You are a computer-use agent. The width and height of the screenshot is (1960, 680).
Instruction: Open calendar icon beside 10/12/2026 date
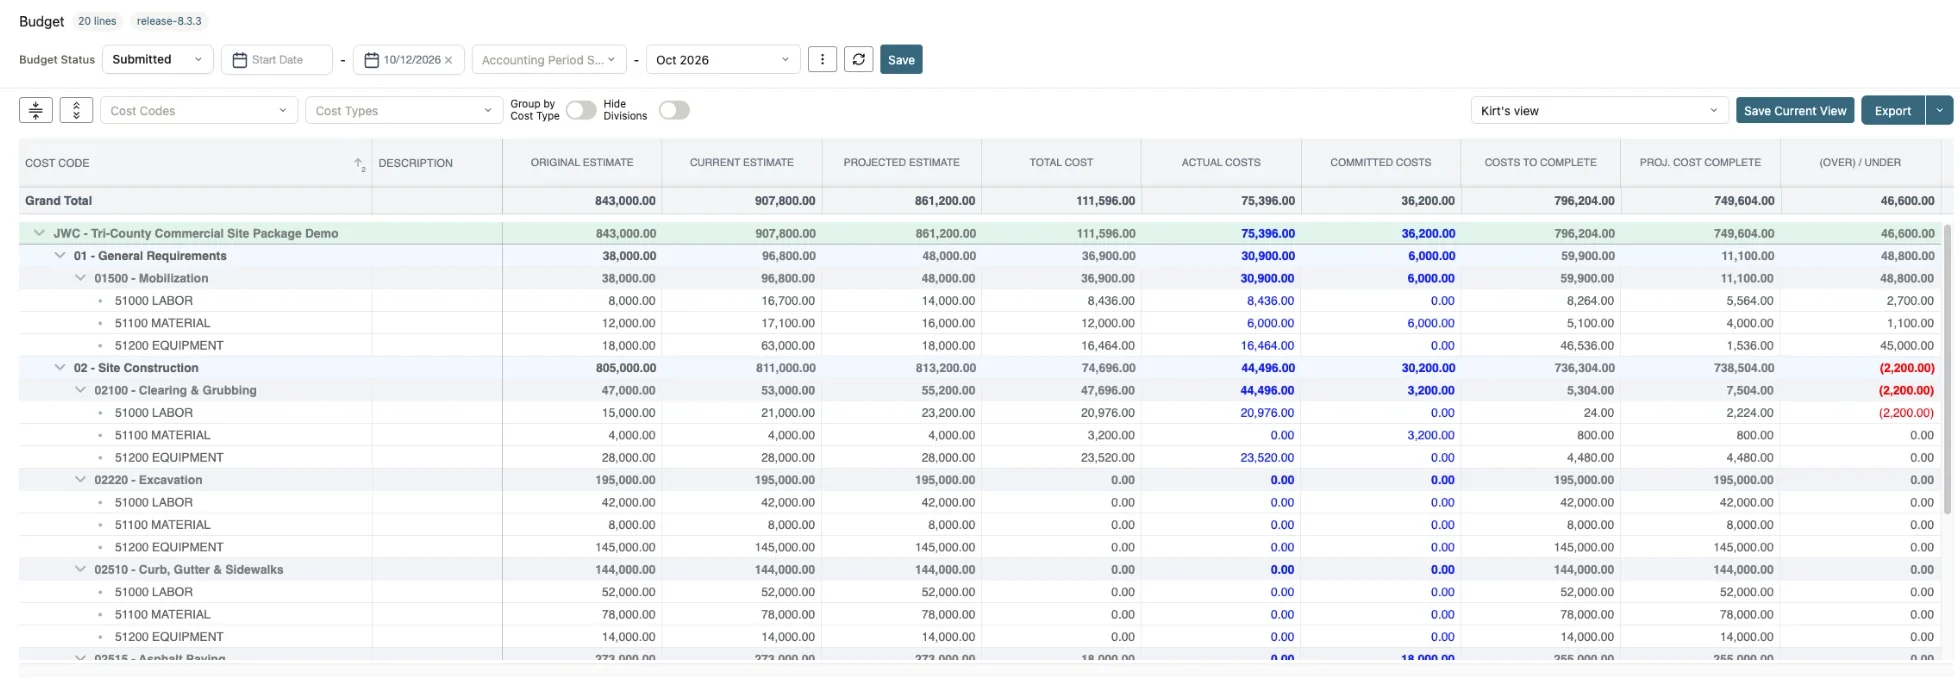click(372, 60)
